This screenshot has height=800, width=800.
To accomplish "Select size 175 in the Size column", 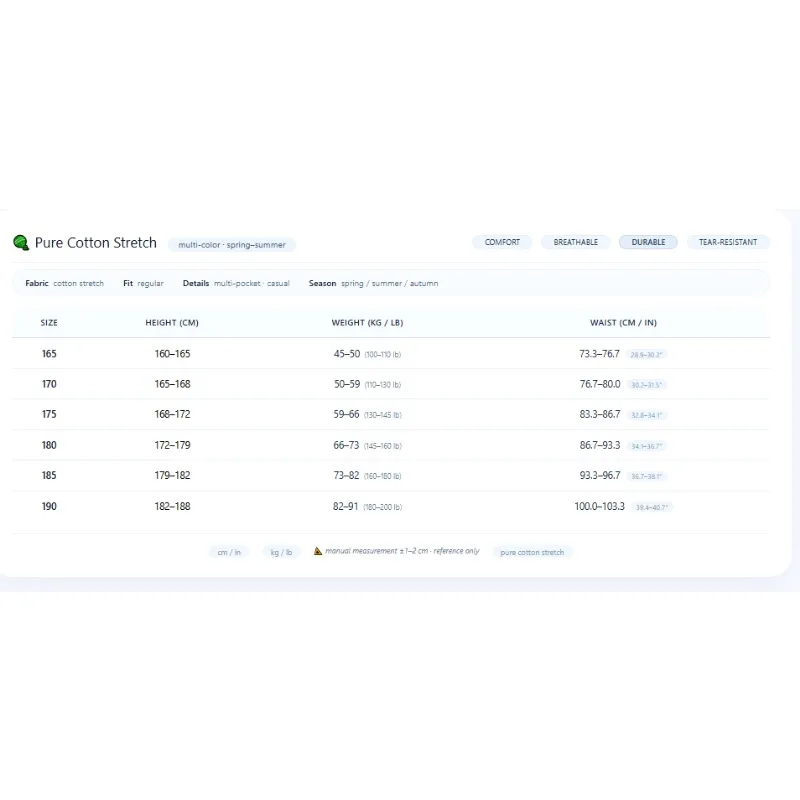I will (49, 414).
